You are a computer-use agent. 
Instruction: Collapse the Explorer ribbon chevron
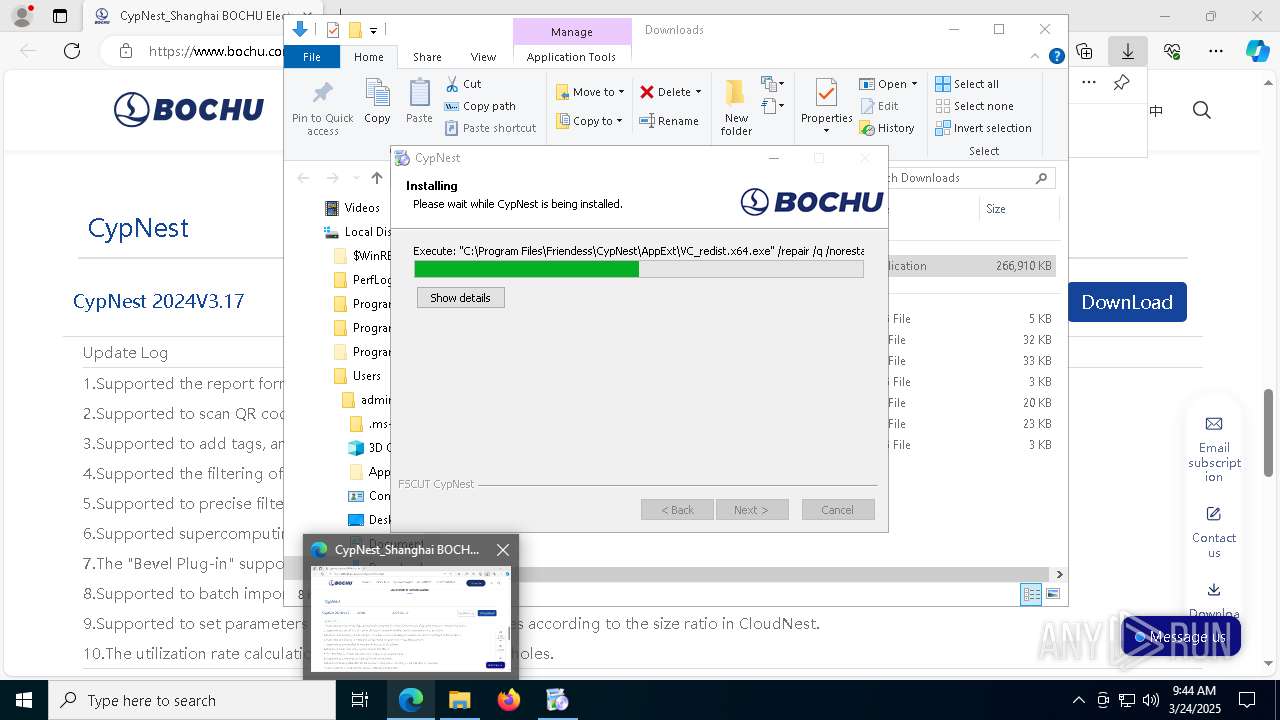[x=1036, y=57]
